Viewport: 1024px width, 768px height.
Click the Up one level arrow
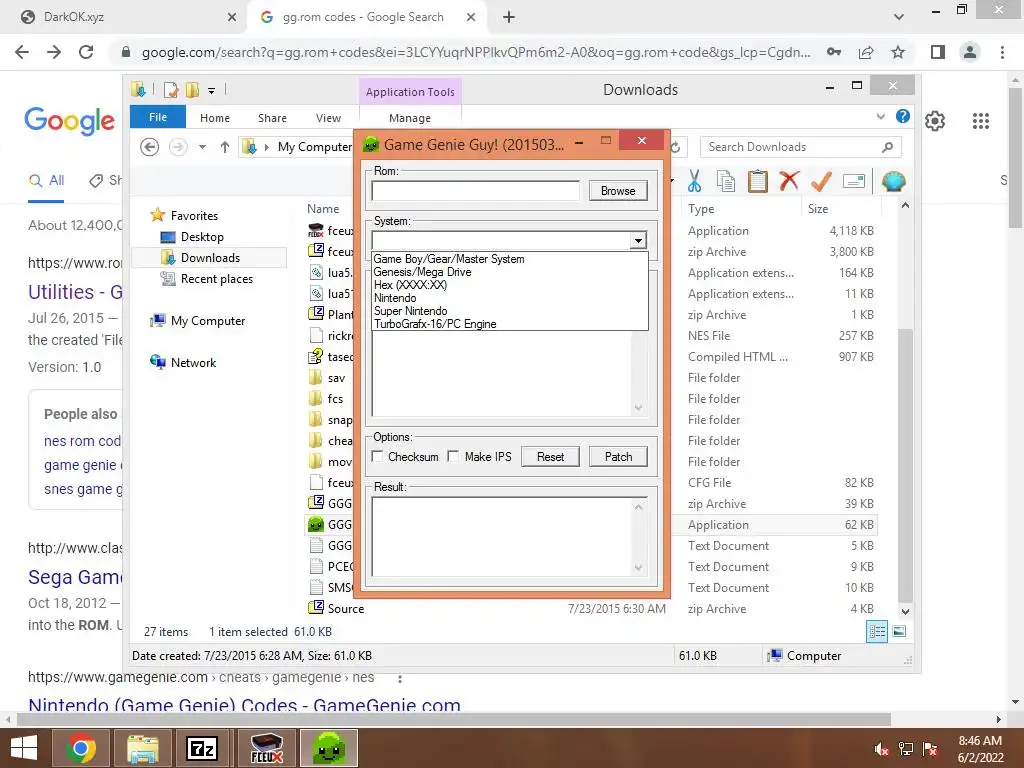point(225,147)
